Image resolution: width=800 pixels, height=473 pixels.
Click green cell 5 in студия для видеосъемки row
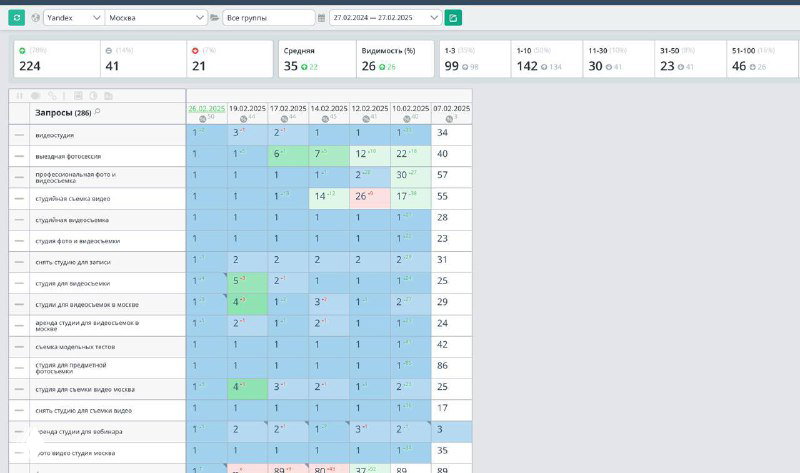coord(247,283)
